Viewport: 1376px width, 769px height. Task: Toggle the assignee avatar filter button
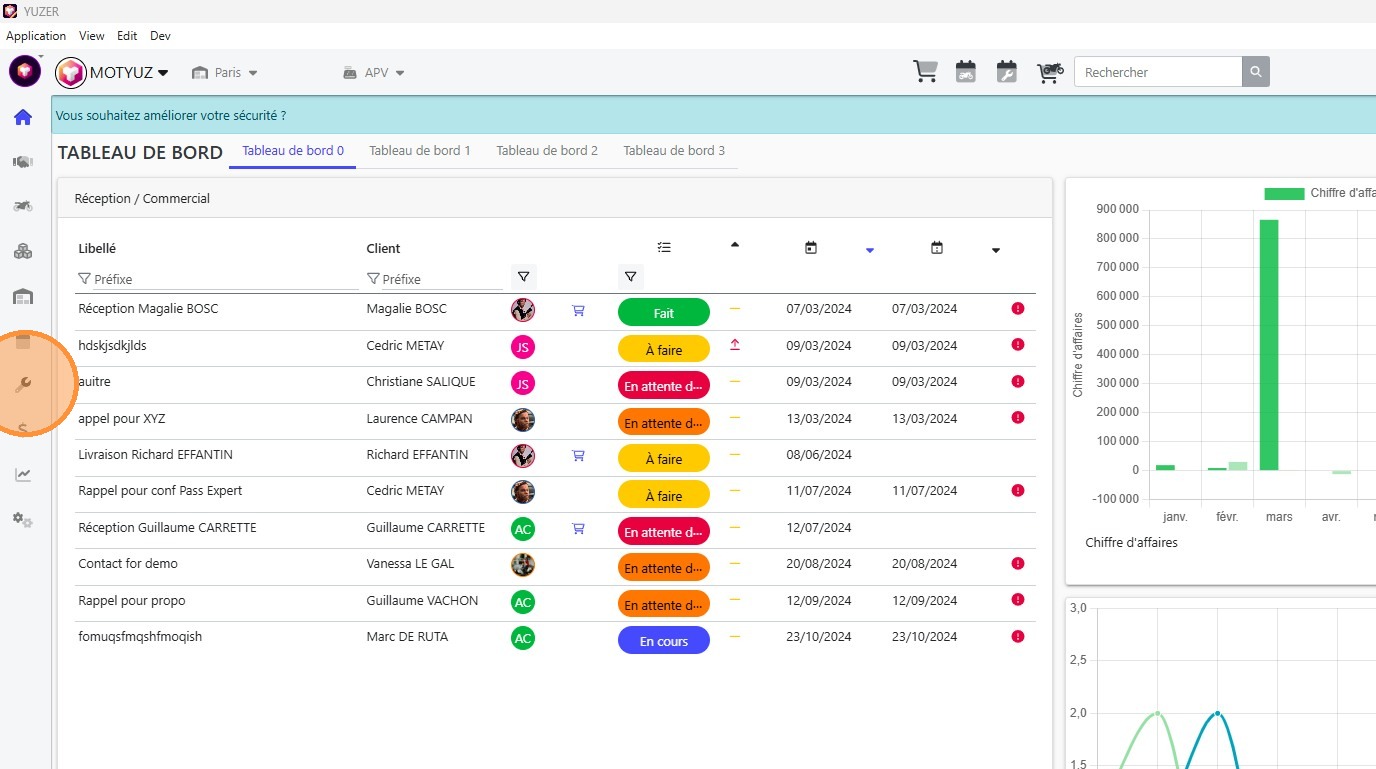click(x=523, y=277)
